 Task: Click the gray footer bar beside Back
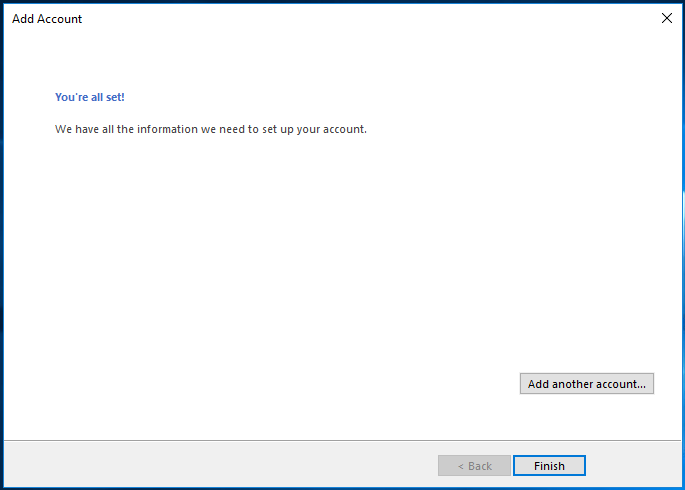pos(218,465)
